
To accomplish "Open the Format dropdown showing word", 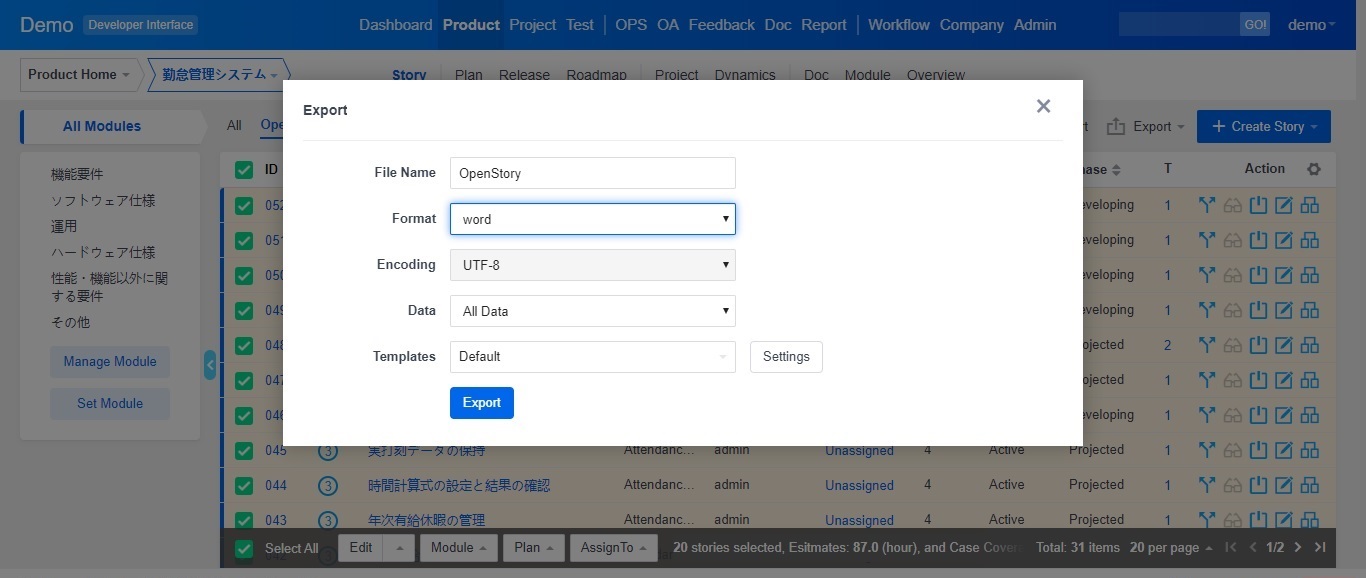I will tap(592, 219).
